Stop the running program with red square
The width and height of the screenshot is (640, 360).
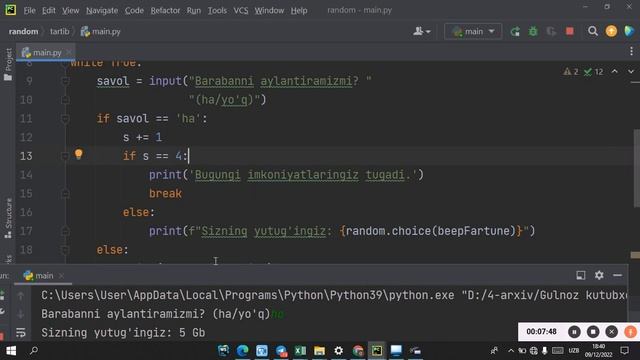[x=570, y=31]
